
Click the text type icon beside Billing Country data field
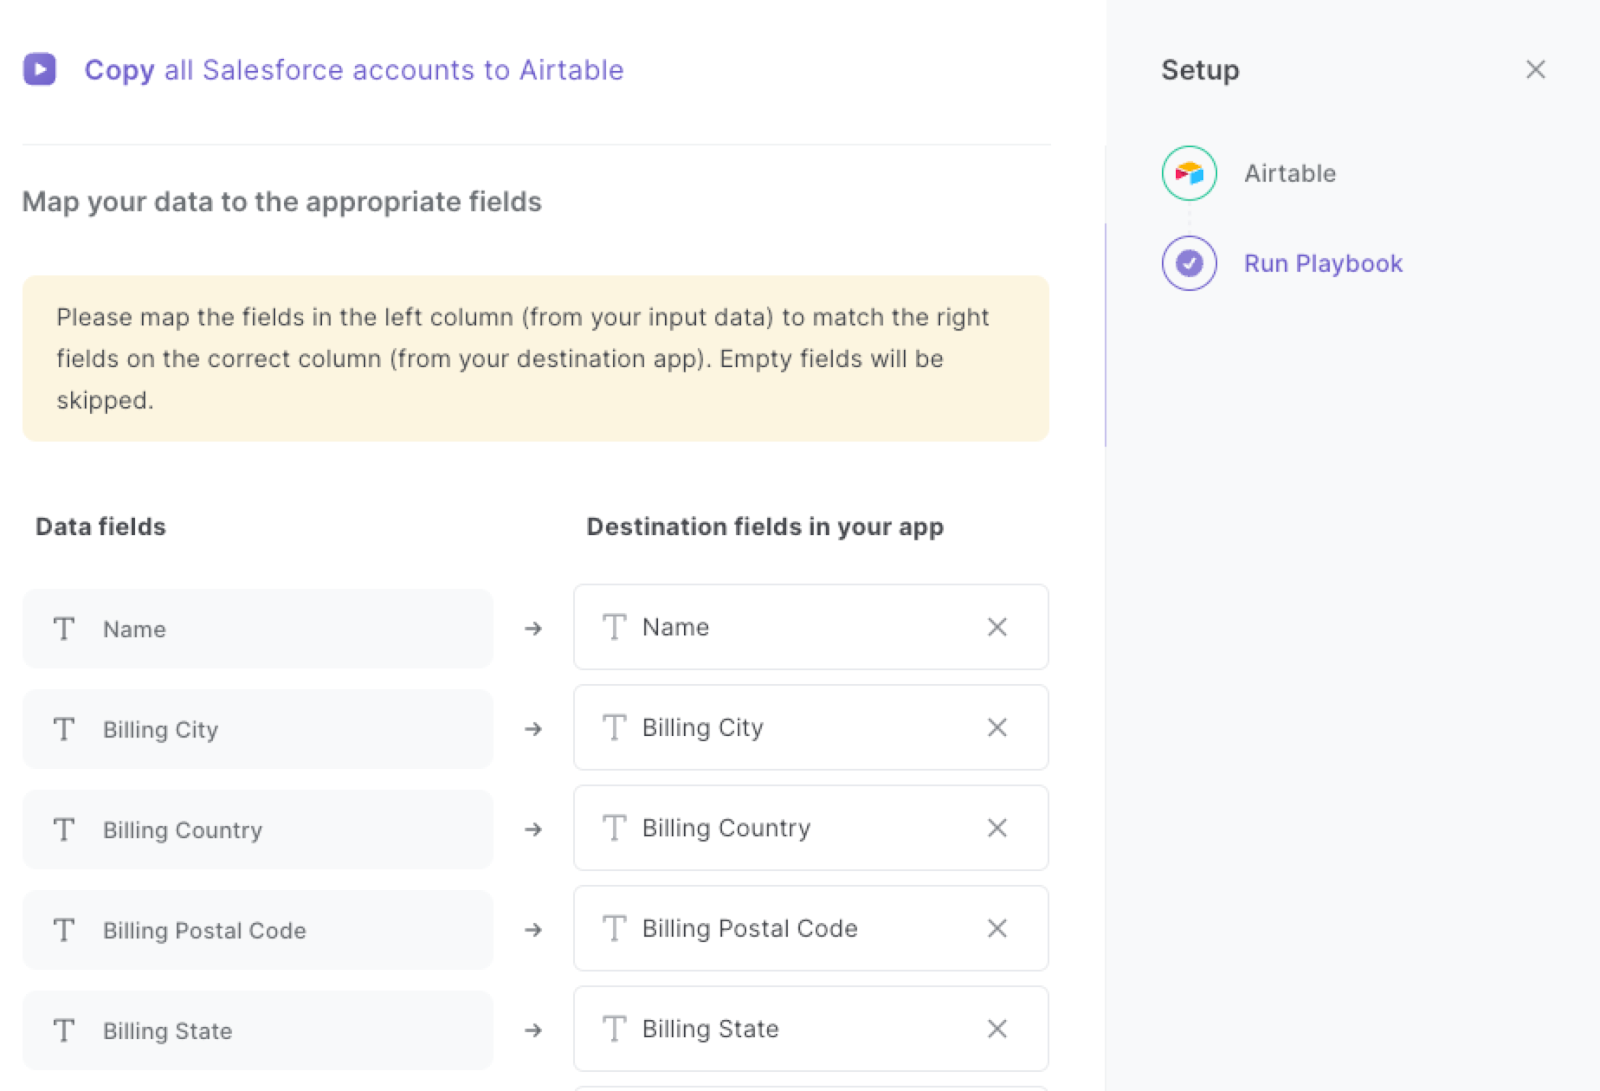tap(64, 830)
